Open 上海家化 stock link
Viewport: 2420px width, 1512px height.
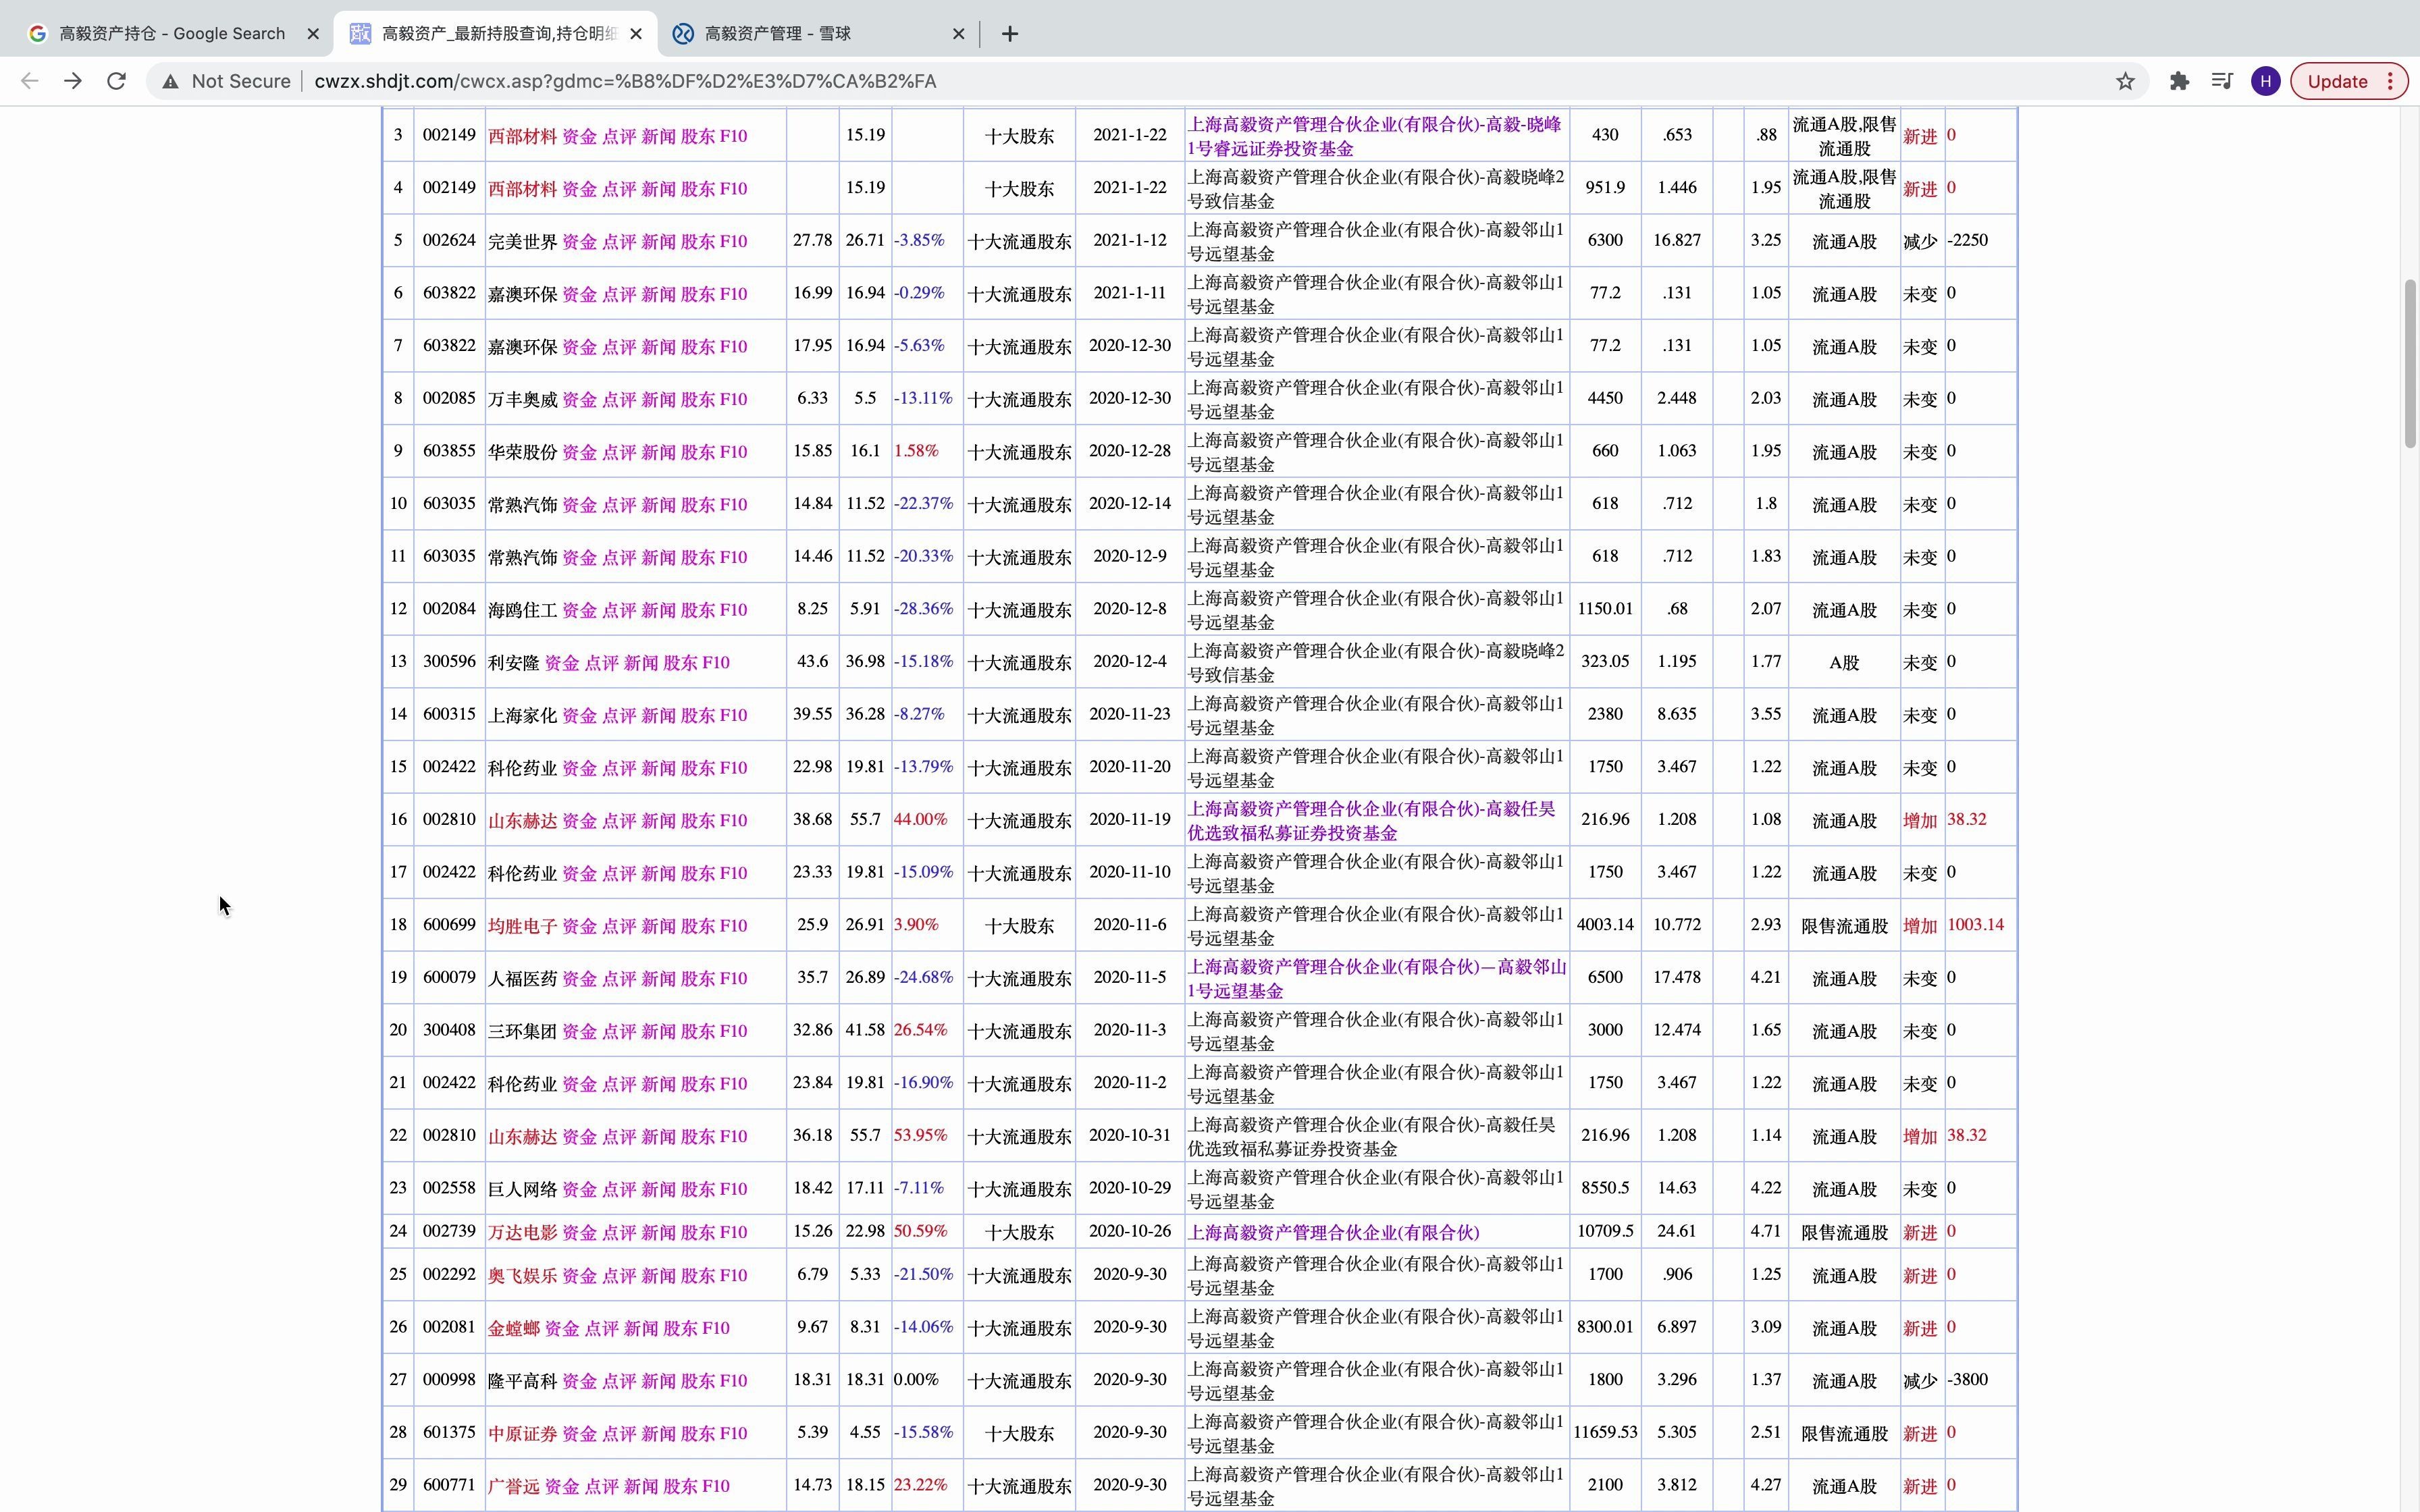522,715
